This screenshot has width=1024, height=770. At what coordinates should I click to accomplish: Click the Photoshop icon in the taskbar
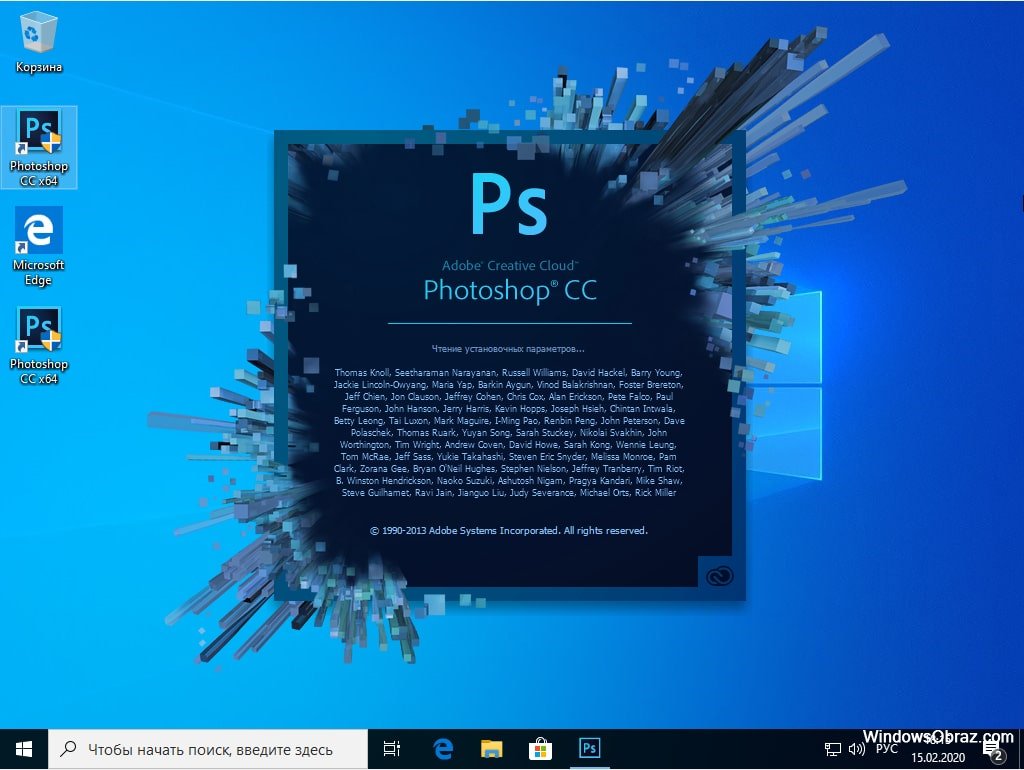[589, 748]
